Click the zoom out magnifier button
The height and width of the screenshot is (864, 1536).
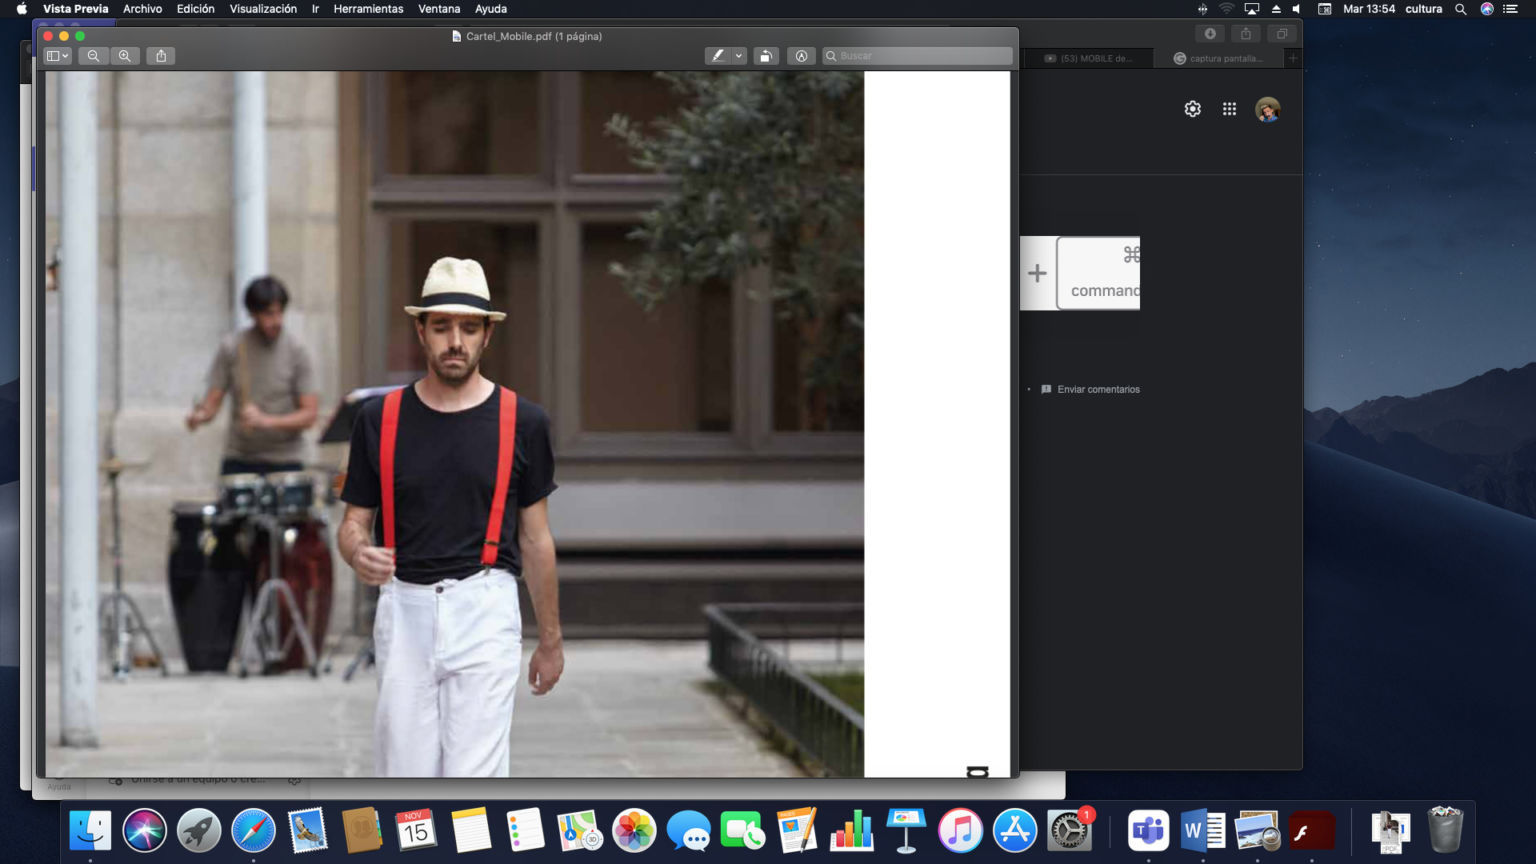93,56
